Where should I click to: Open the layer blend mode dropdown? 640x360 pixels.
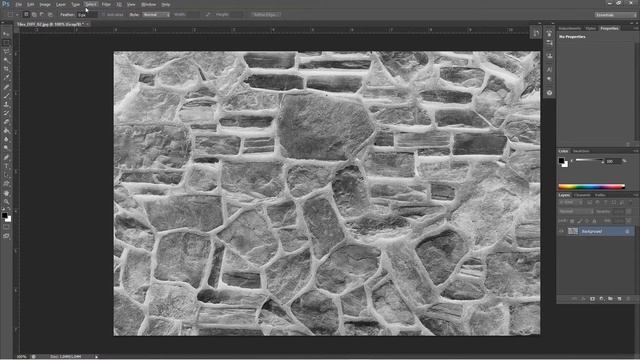click(576, 211)
